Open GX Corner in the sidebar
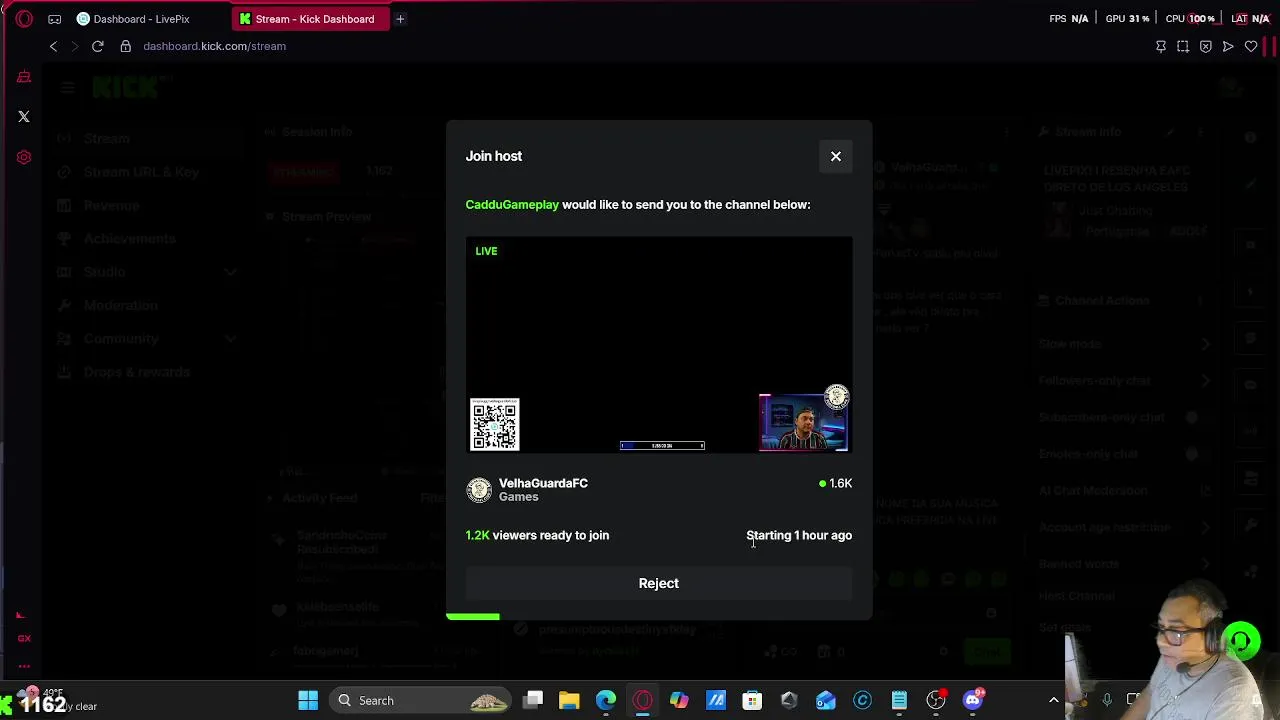1280x720 pixels. click(x=24, y=77)
